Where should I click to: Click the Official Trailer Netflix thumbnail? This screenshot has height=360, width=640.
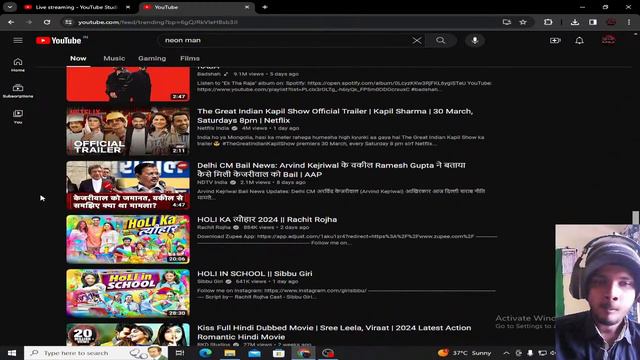128,131
